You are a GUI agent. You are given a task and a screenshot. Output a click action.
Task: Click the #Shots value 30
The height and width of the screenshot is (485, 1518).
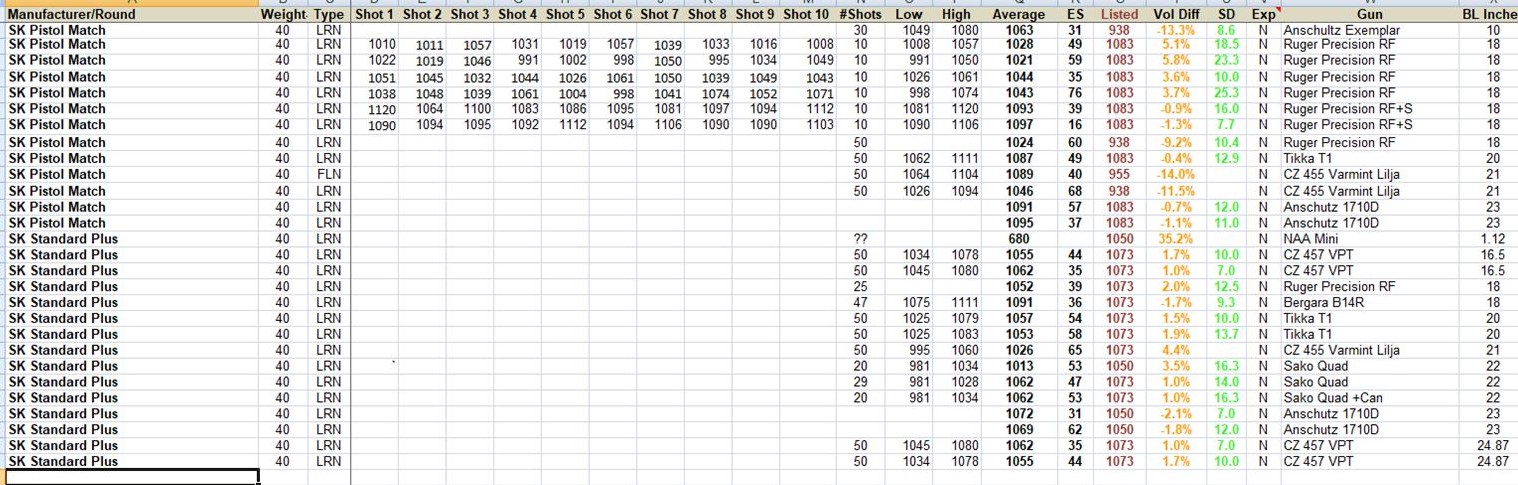point(859,30)
